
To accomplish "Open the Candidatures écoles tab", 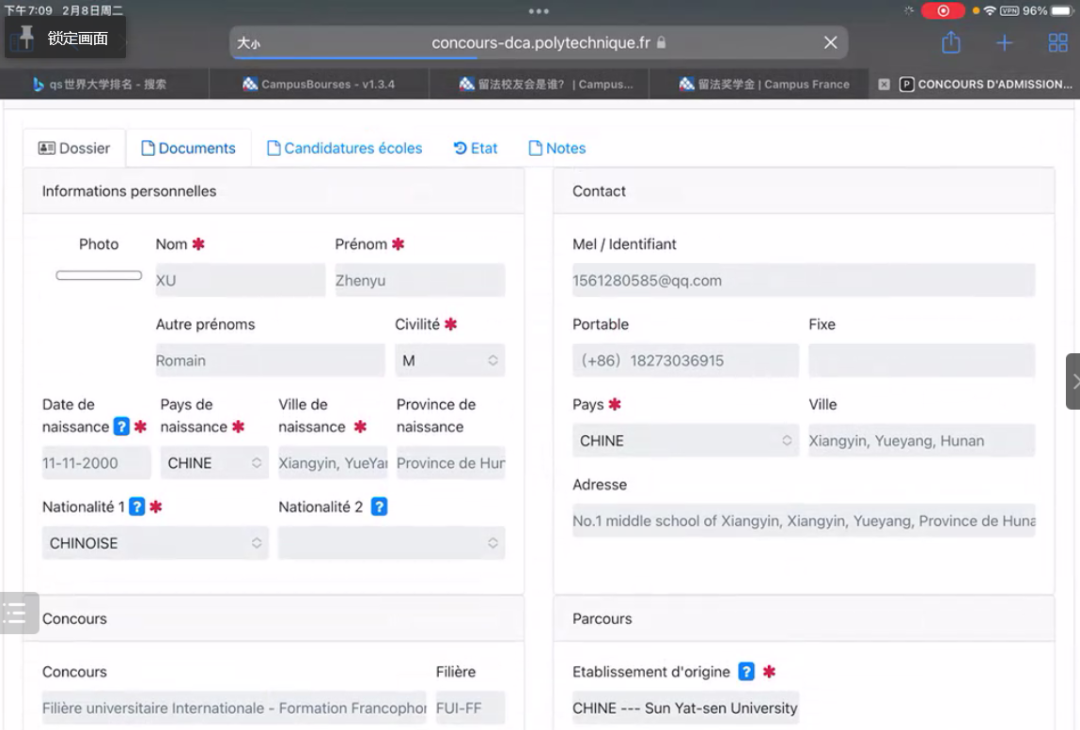I will (344, 148).
